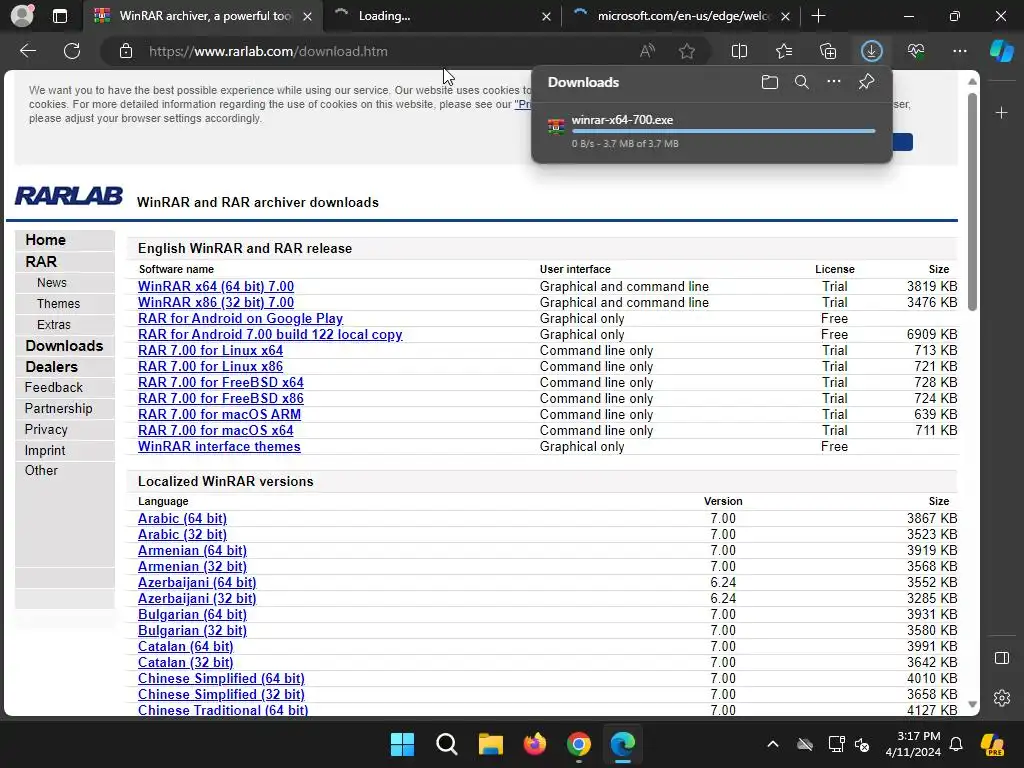The image size is (1024, 768).
Task: Open RAR for Android on Google Play
Action: point(240,318)
